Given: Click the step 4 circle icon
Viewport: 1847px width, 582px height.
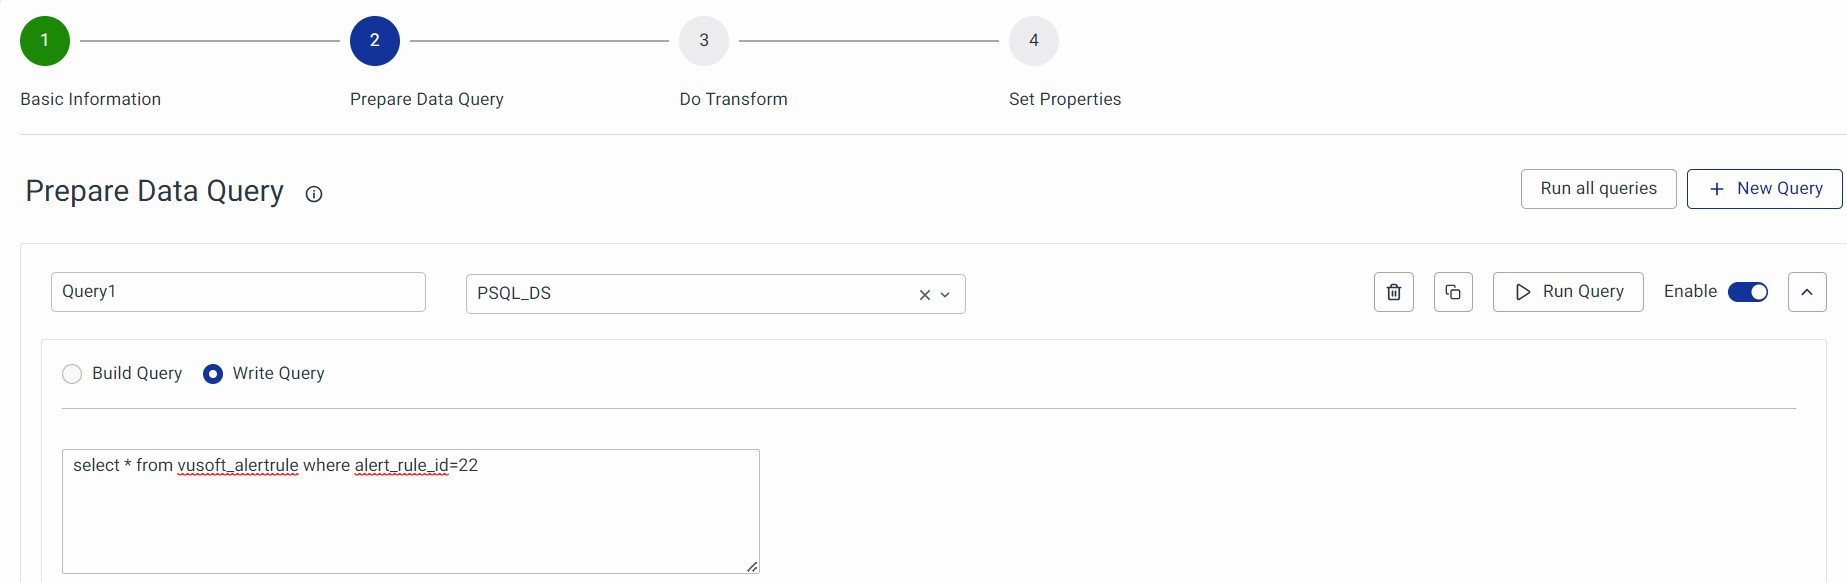Looking at the screenshot, I should [1034, 41].
